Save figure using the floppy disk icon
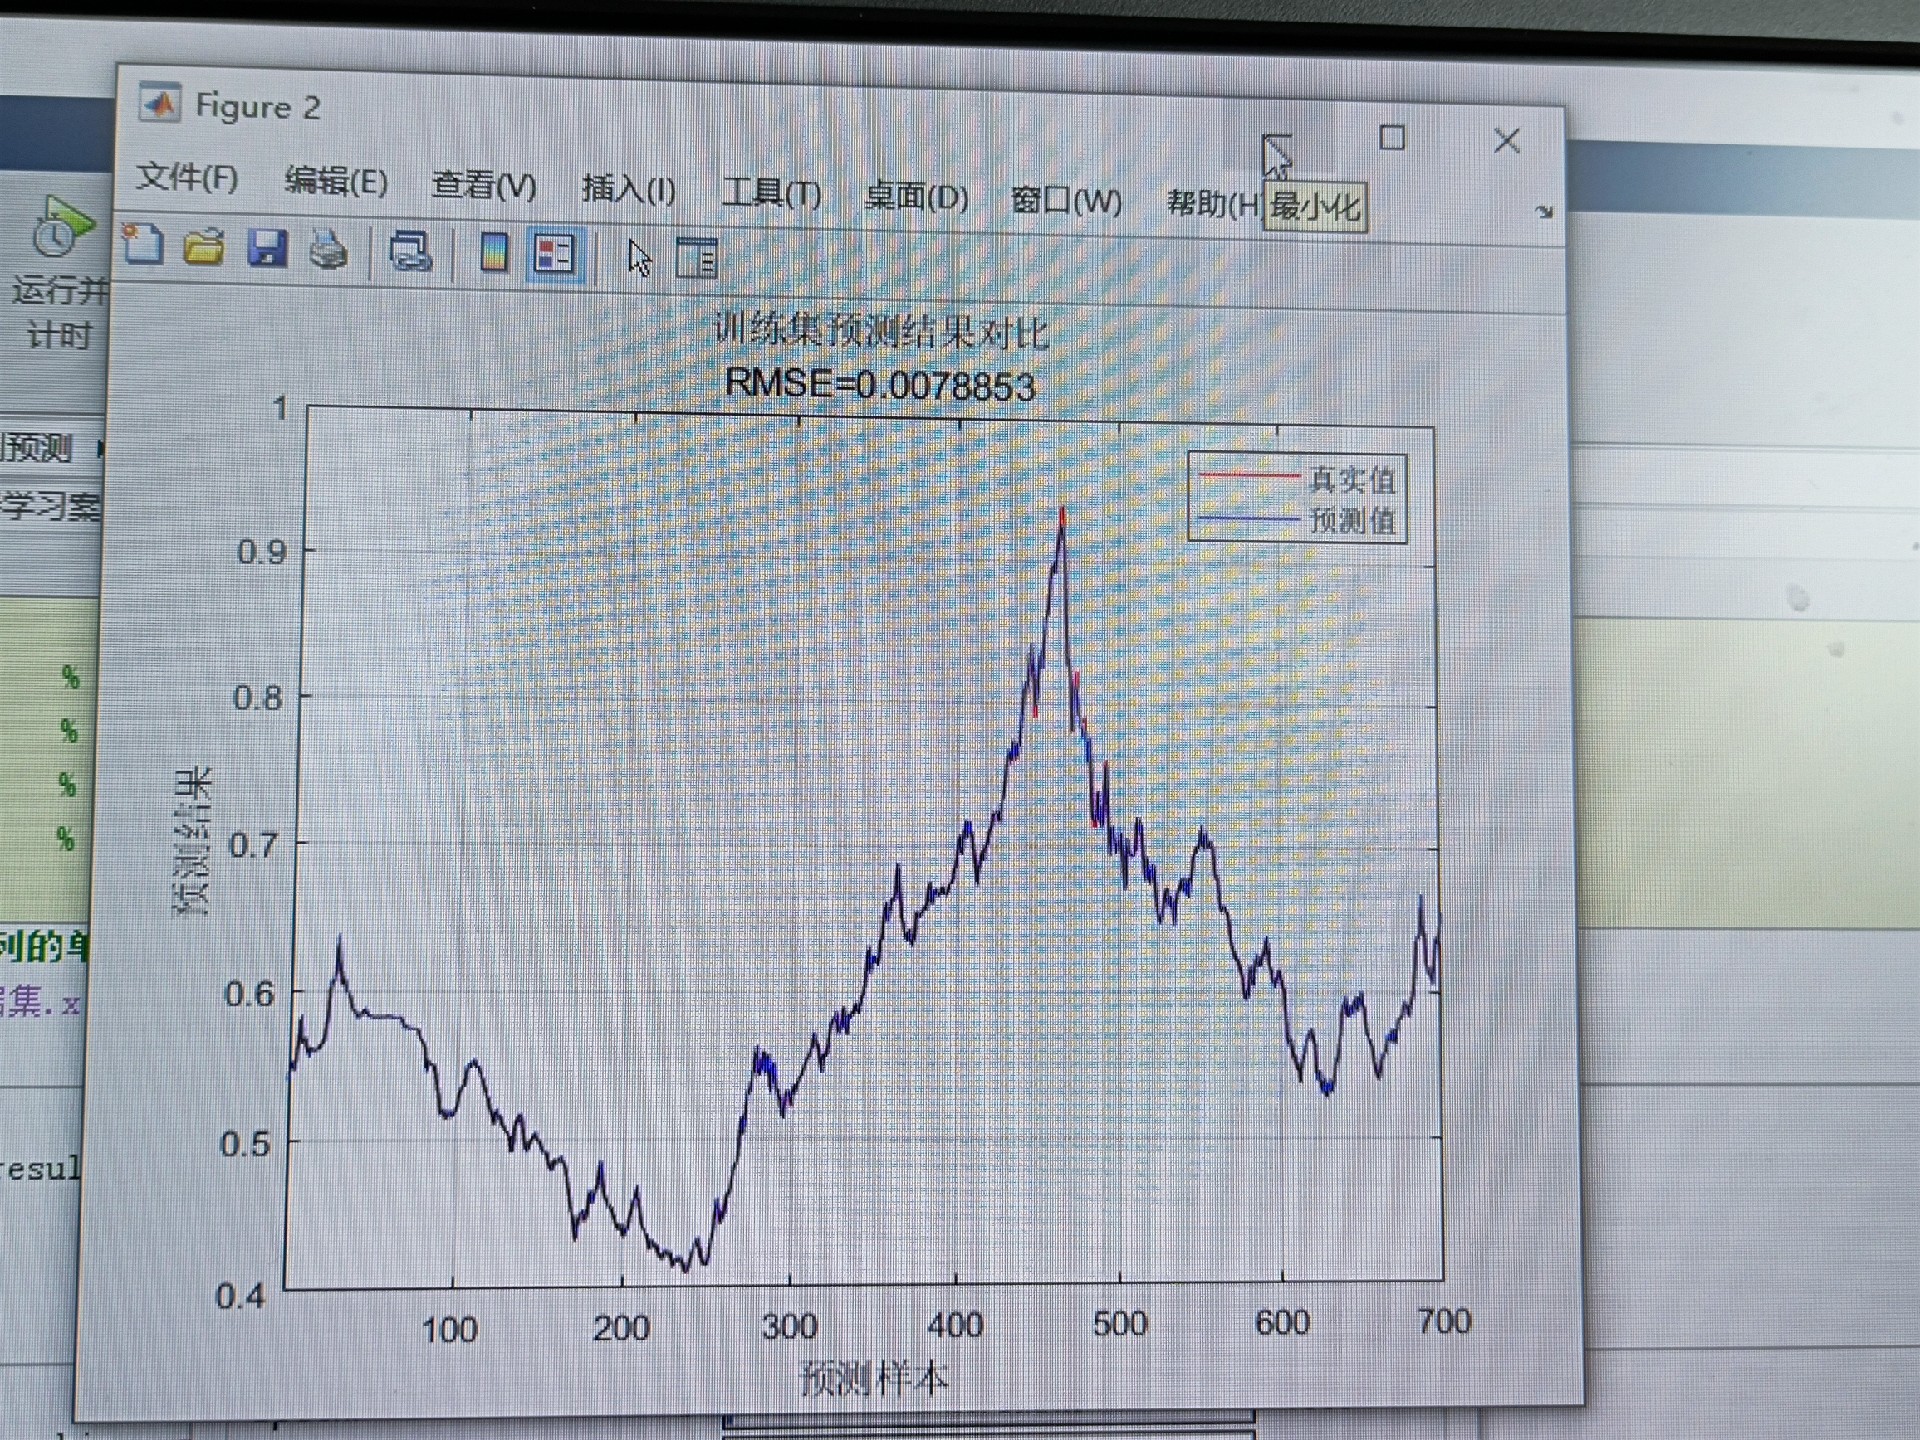The image size is (1920, 1440). pyautogui.click(x=267, y=248)
